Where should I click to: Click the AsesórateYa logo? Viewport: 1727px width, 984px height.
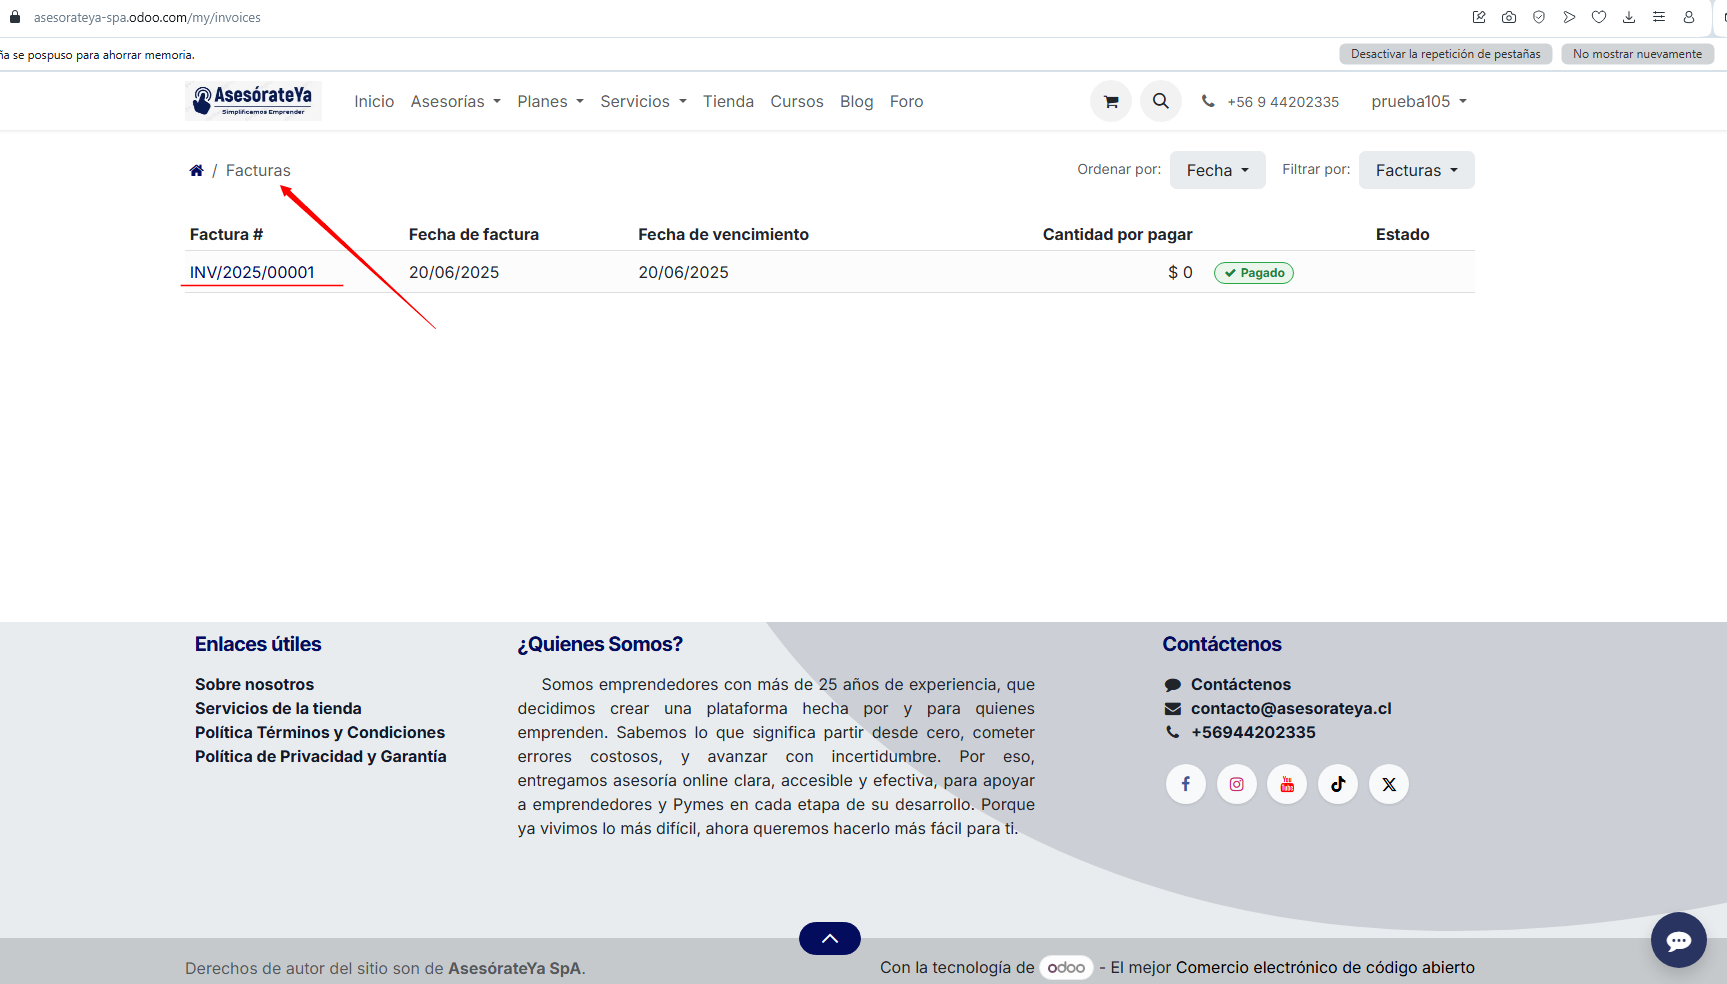pyautogui.click(x=253, y=101)
